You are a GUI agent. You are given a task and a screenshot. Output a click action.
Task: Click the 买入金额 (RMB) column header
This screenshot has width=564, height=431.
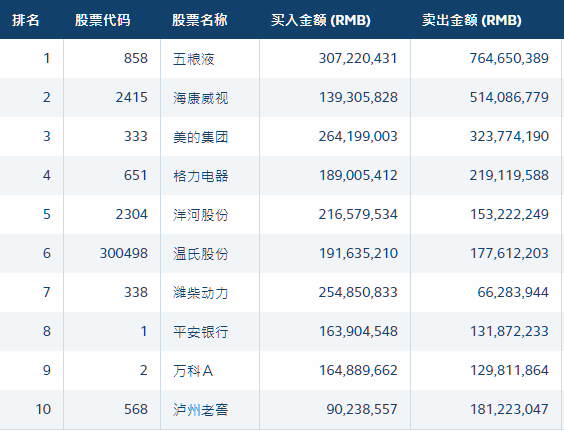pyautogui.click(x=320, y=20)
